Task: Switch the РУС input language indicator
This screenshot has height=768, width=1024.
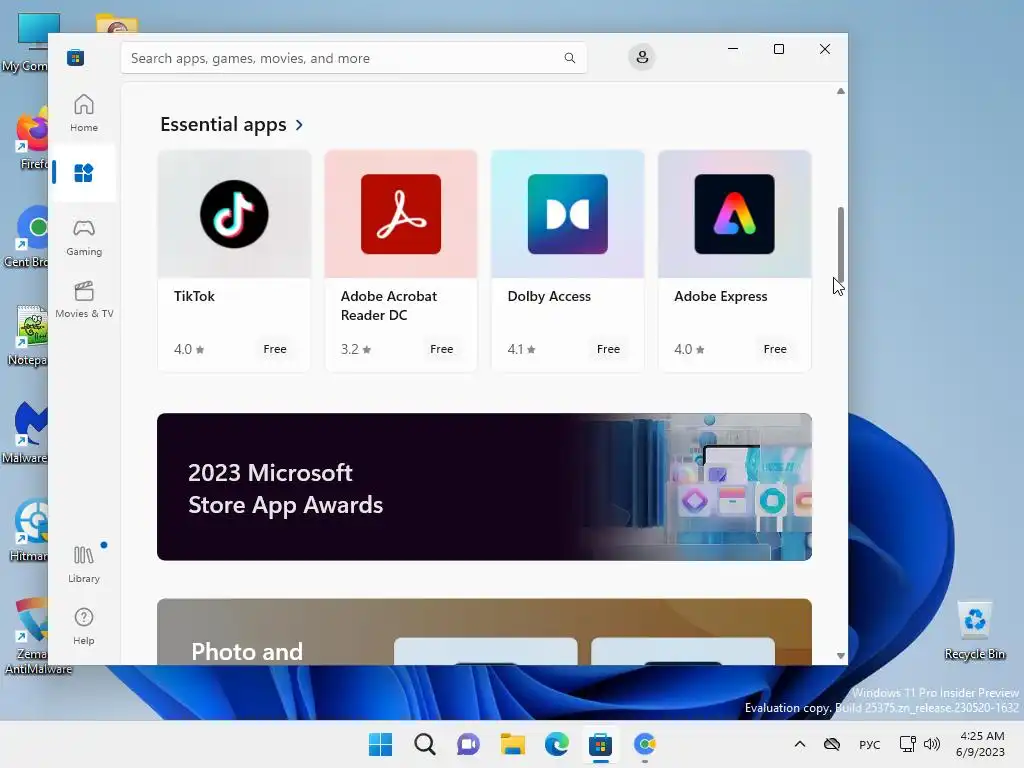Action: coord(869,744)
